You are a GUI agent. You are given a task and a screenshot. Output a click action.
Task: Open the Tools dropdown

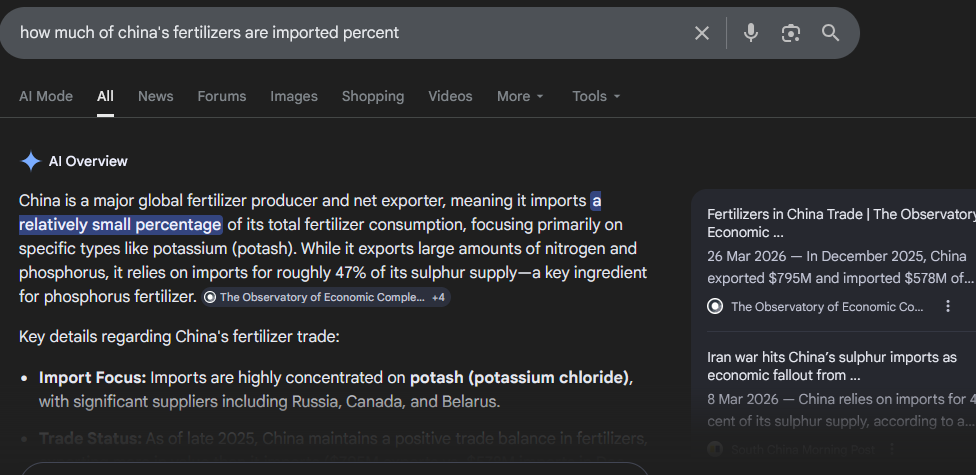[x=596, y=96]
